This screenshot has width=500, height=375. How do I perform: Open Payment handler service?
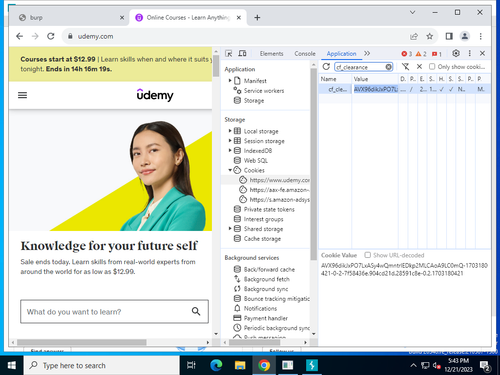266,318
